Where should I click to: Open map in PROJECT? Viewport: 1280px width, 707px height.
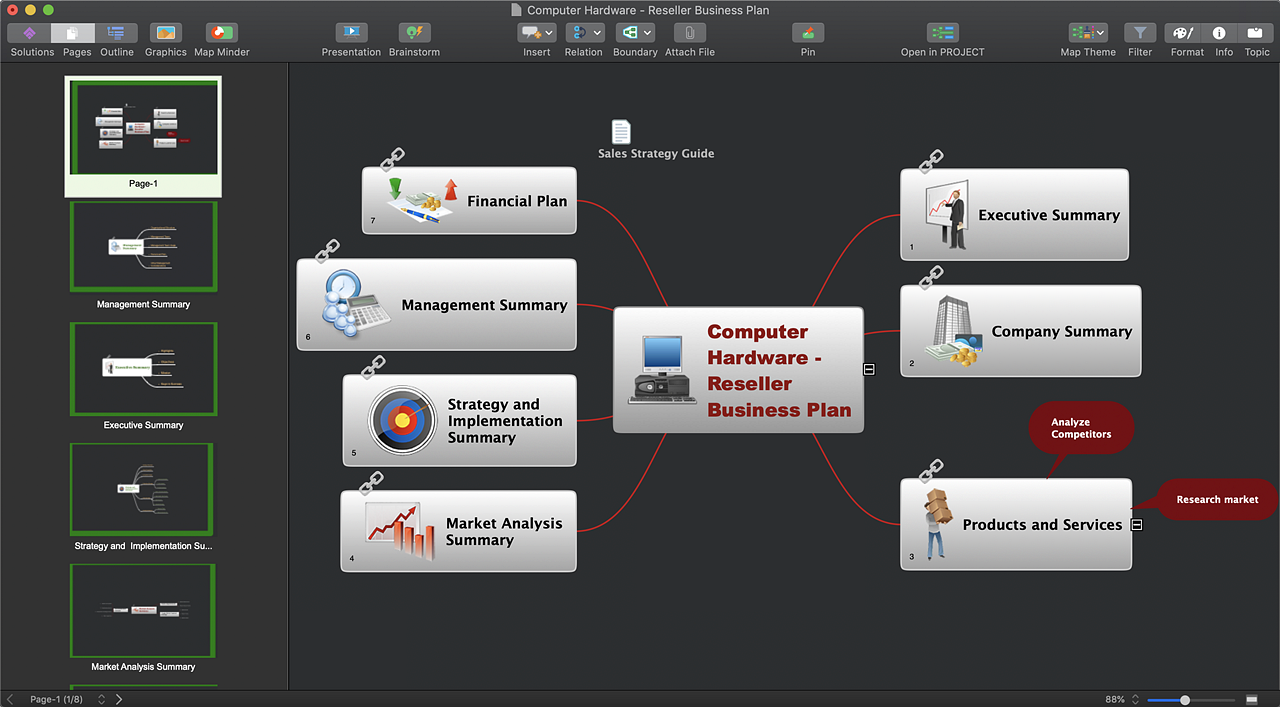pos(942,33)
